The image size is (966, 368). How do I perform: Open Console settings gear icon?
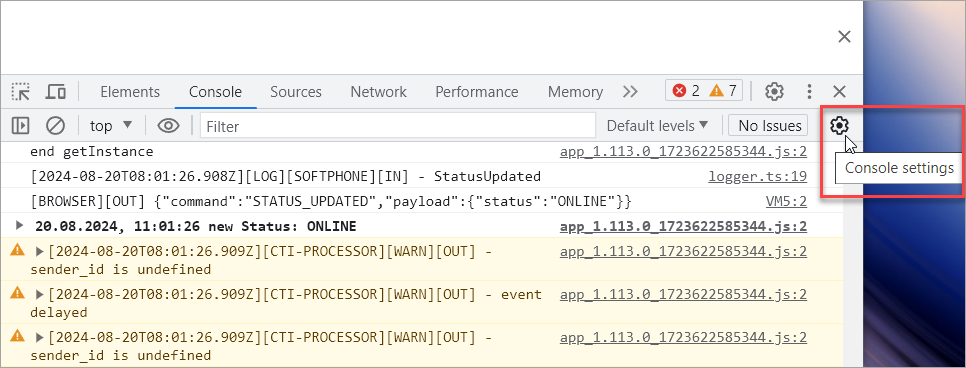coord(838,126)
